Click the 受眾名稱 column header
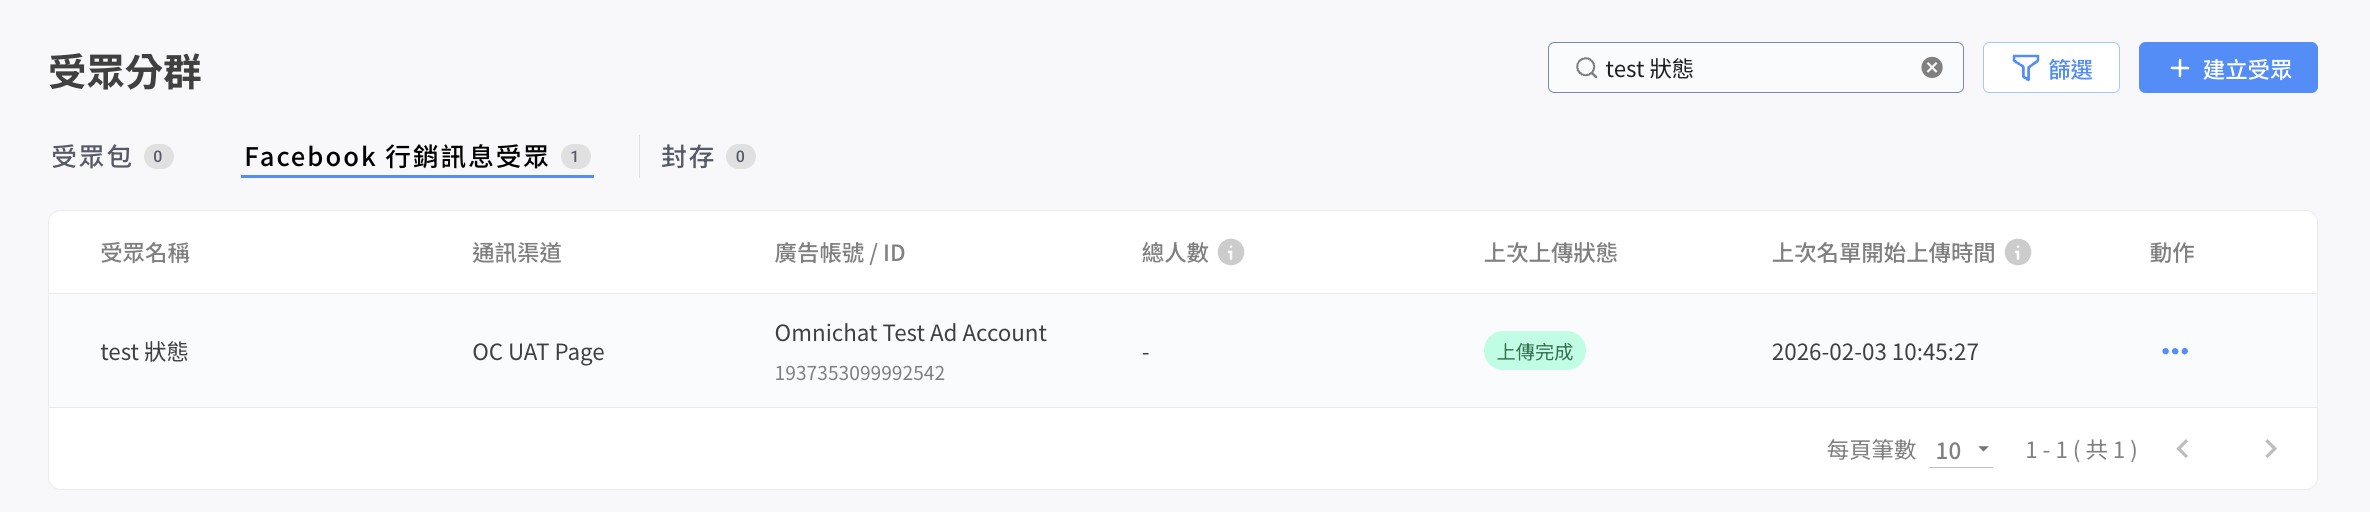The image size is (2370, 512). [x=145, y=253]
